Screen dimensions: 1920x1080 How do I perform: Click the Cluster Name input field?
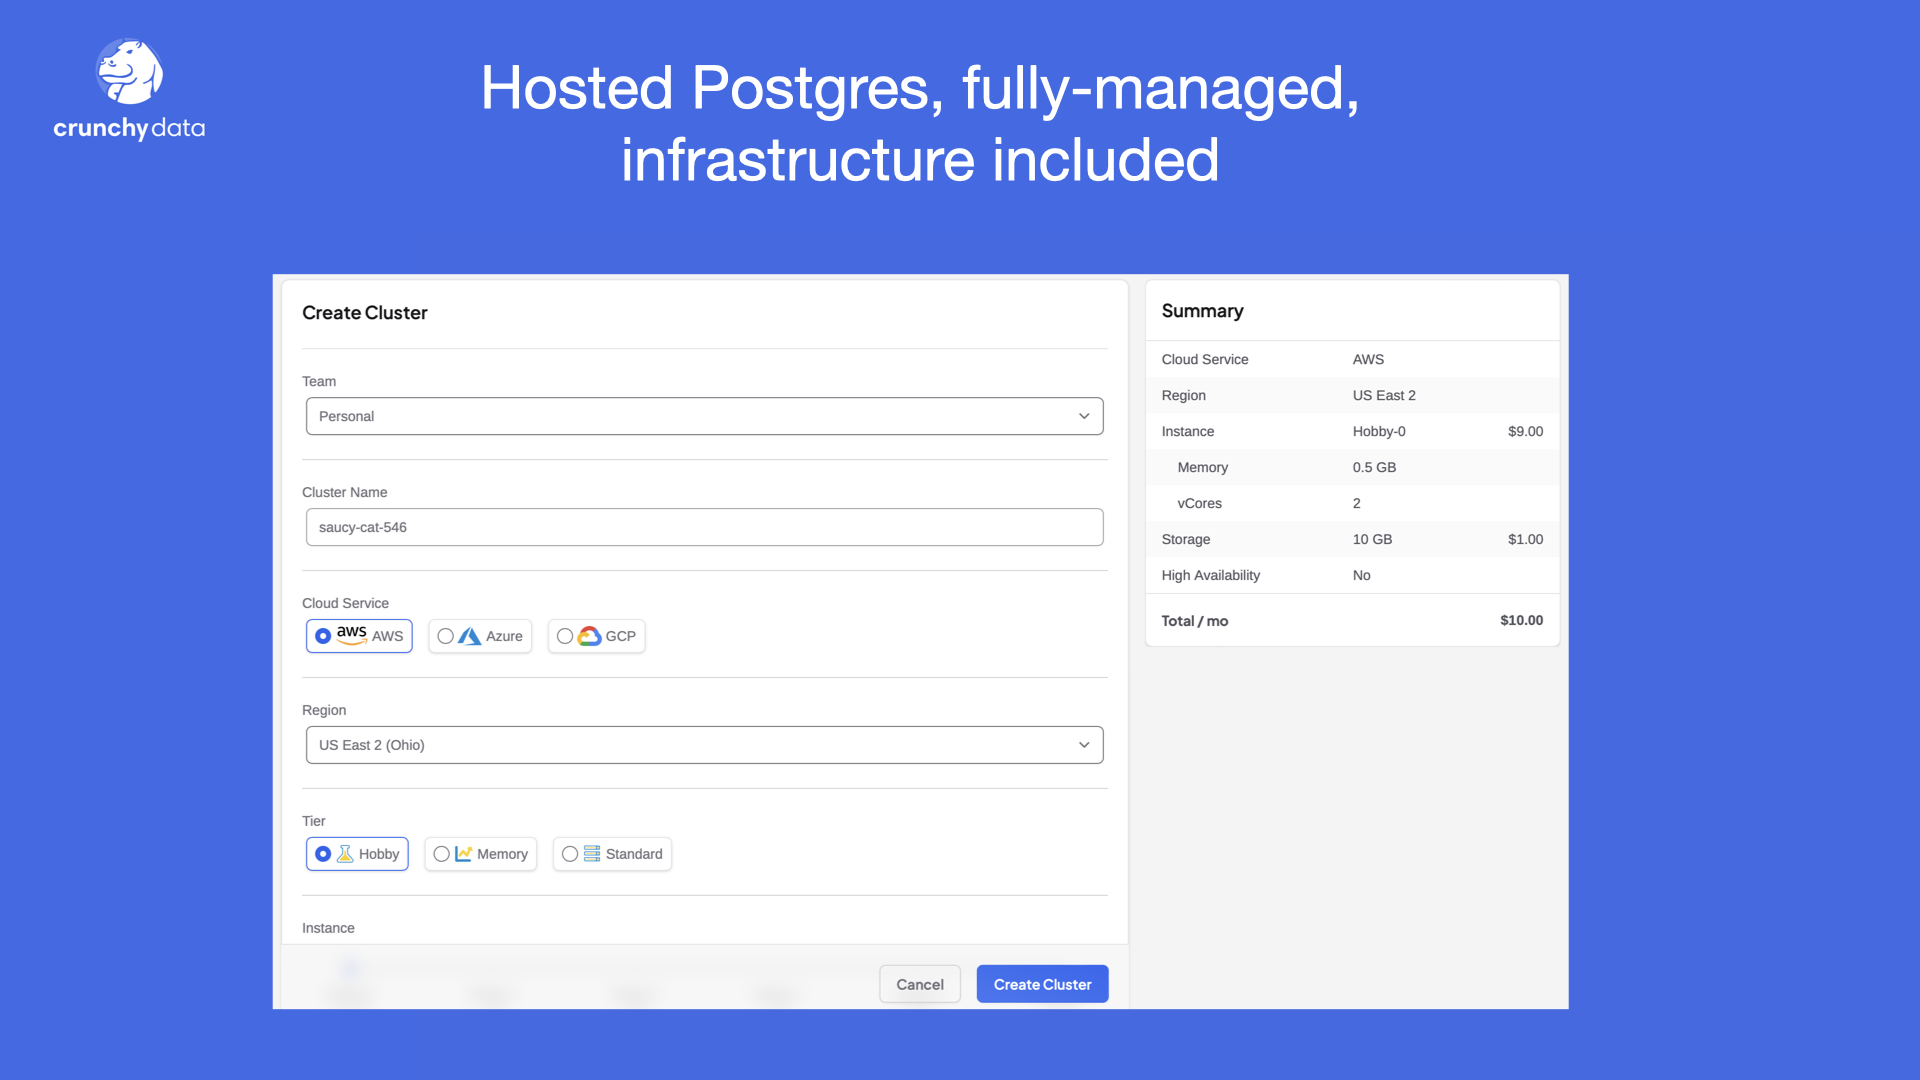click(x=704, y=527)
